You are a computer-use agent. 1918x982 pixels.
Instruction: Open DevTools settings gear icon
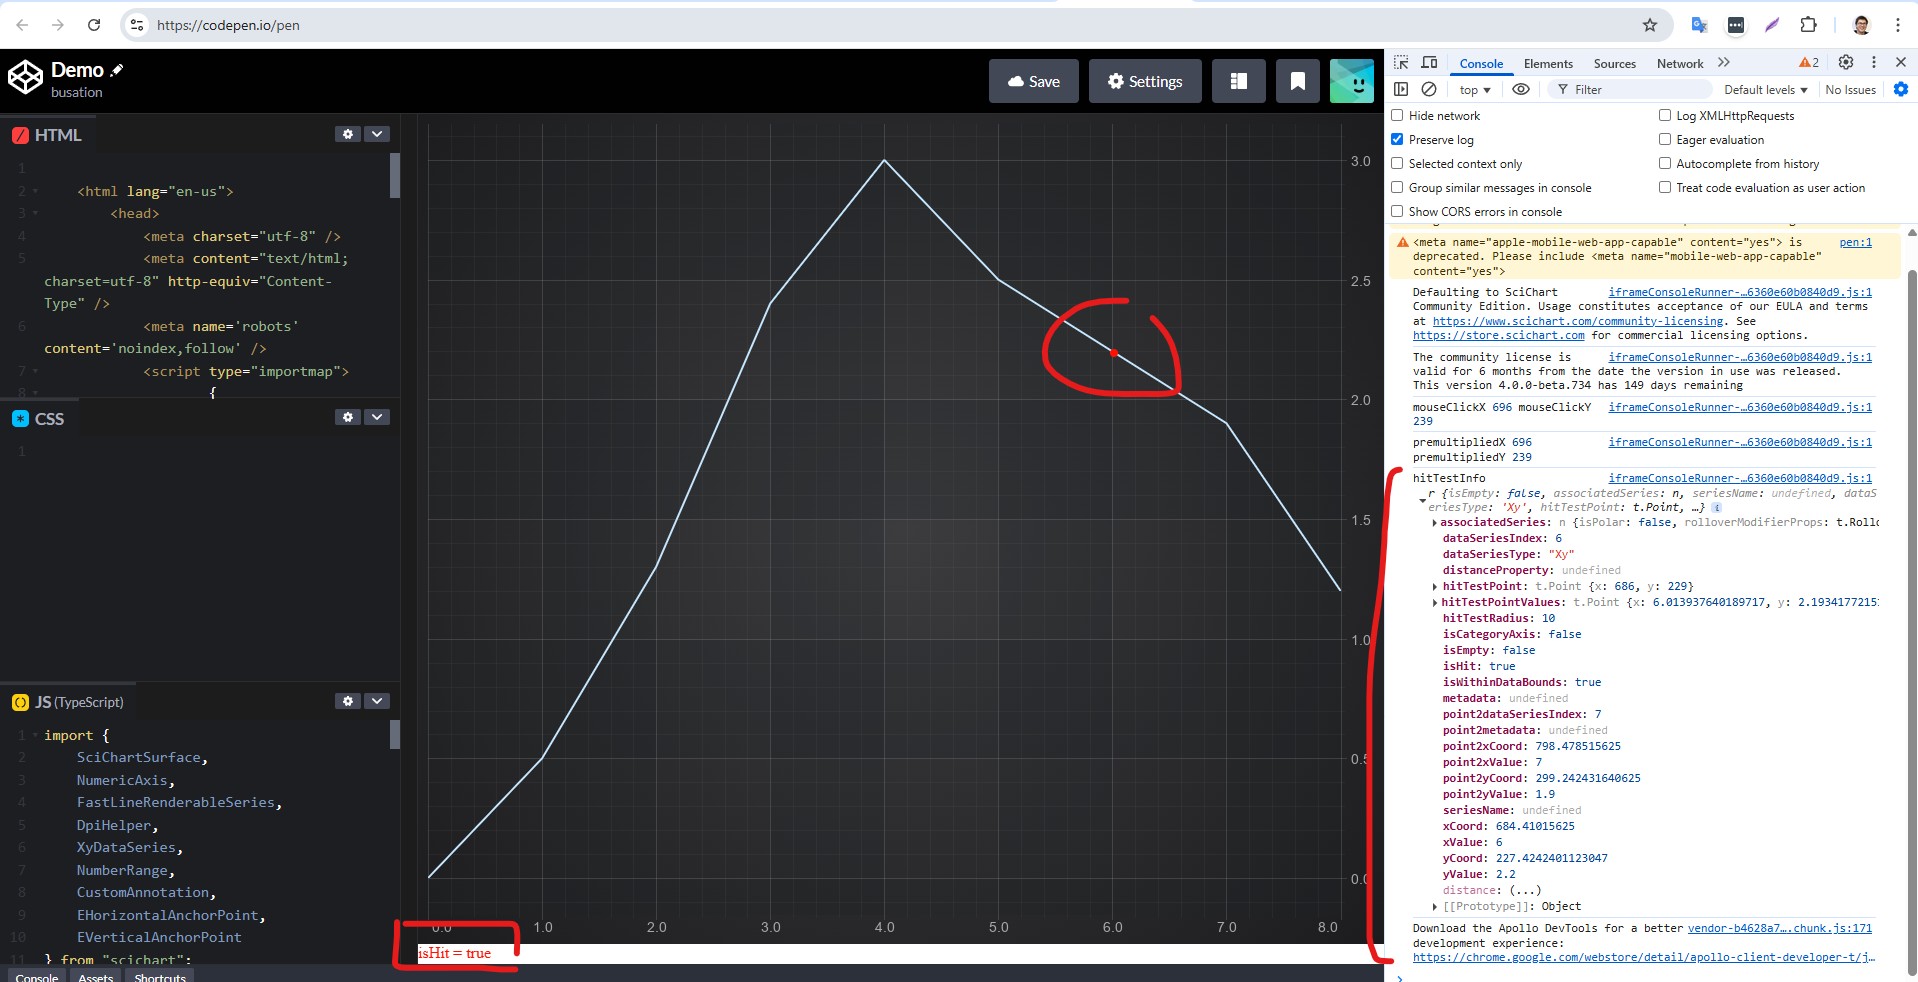[1846, 62]
